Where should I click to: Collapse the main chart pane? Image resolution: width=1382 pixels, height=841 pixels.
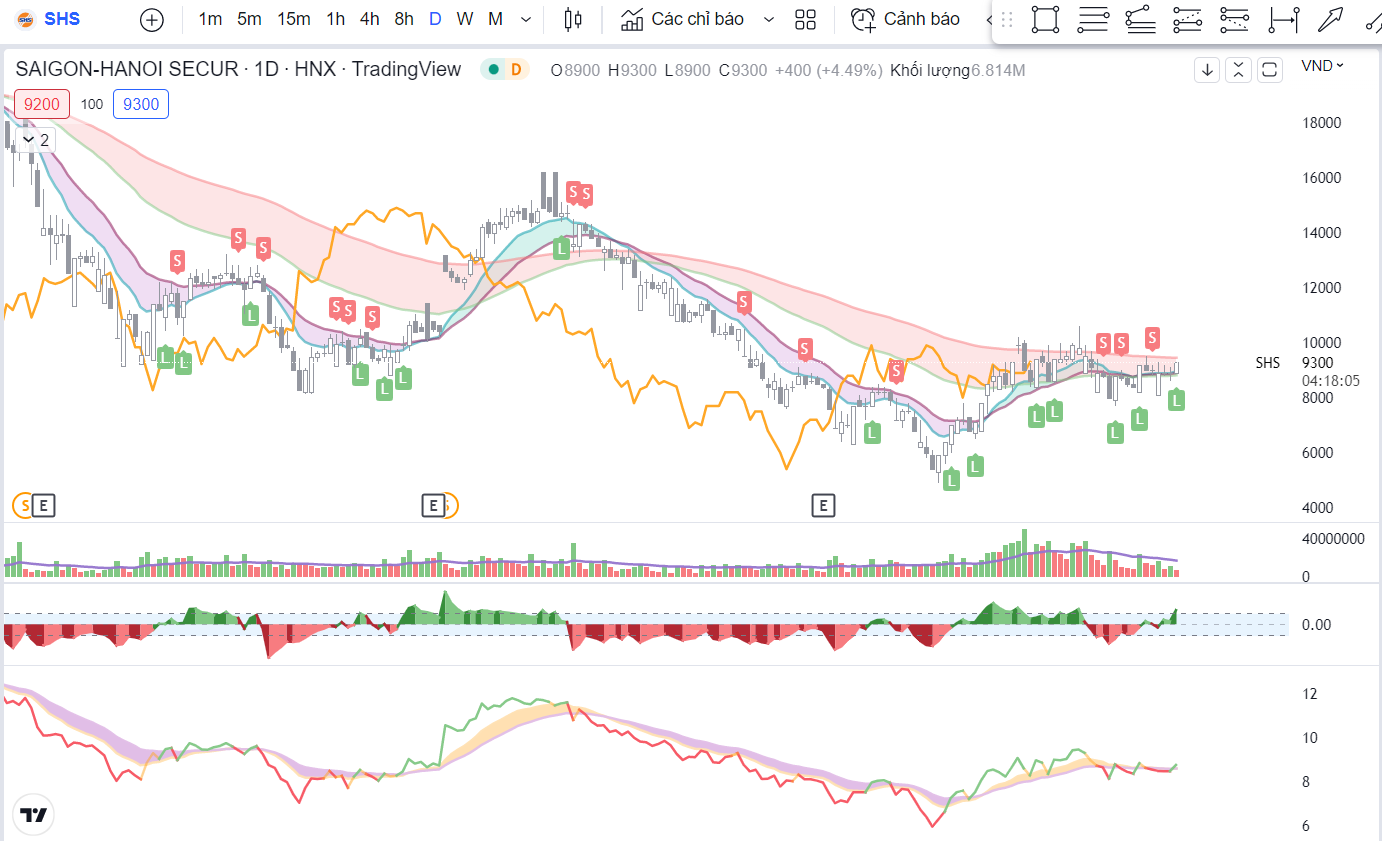(1238, 69)
